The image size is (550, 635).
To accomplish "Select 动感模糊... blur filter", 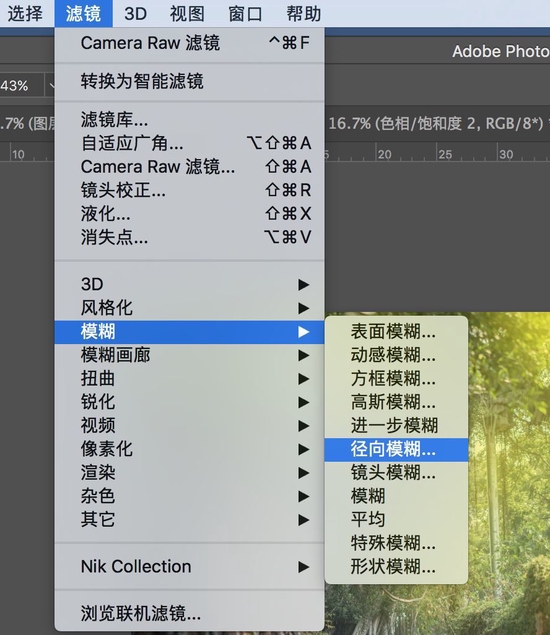I will (x=396, y=355).
